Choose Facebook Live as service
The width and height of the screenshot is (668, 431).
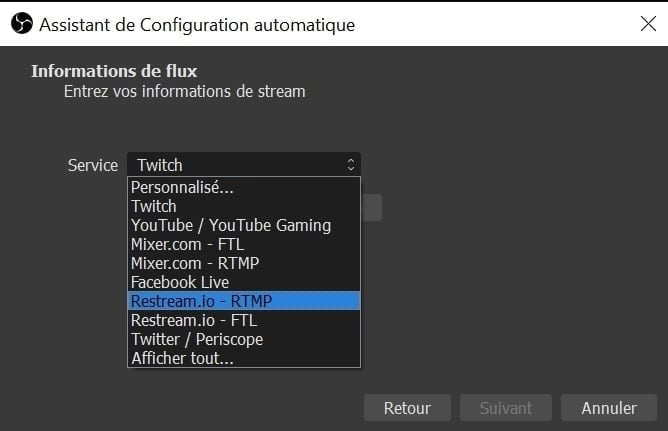click(x=244, y=282)
